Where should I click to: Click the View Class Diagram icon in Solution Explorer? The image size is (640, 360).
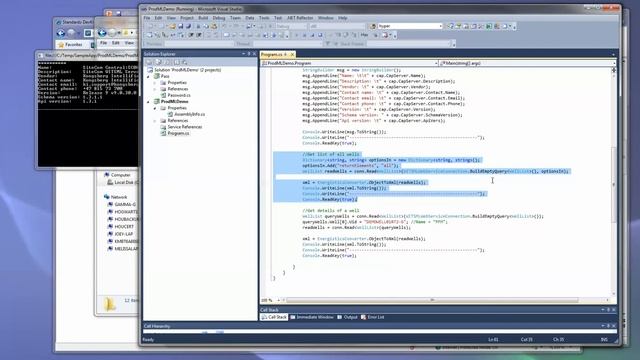pos(184,62)
